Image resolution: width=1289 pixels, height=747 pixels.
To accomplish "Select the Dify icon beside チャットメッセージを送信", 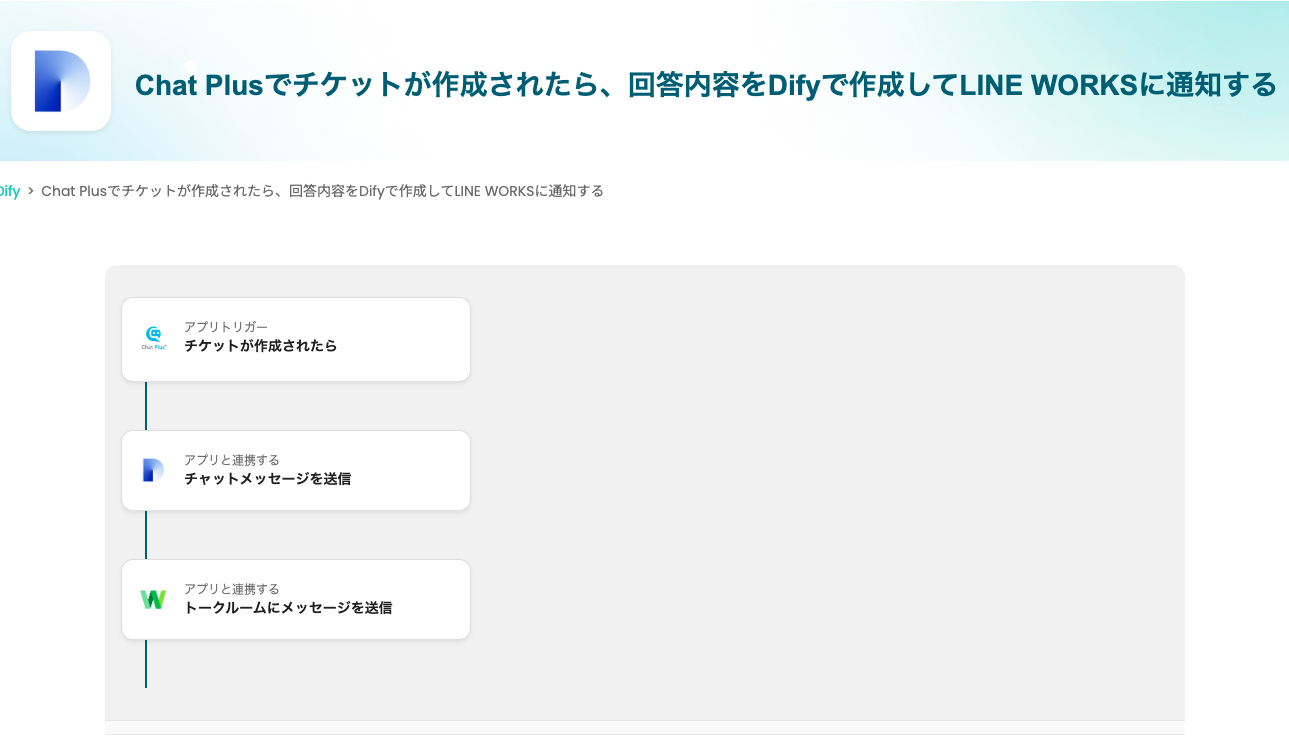I will tap(153, 470).
